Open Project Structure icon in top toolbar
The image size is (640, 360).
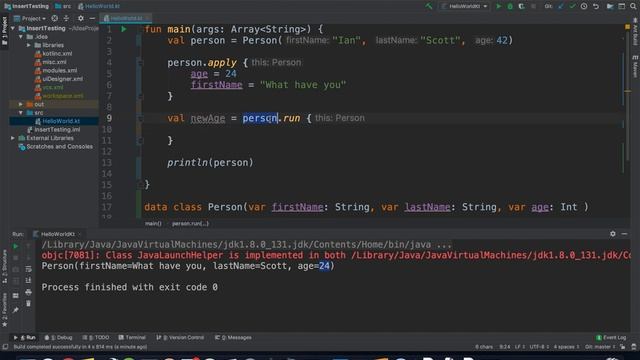coord(610,6)
